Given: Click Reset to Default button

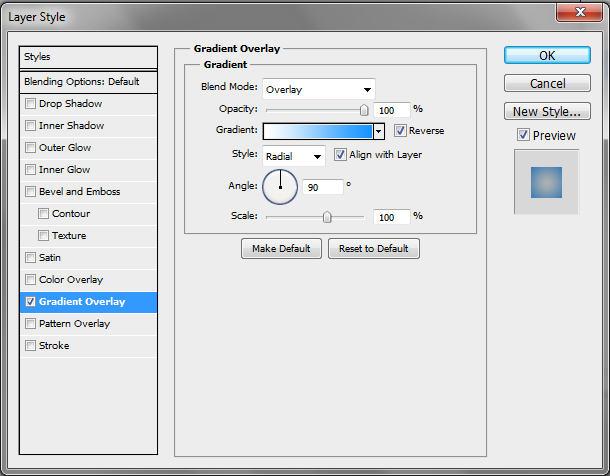Looking at the screenshot, I should click(373, 248).
